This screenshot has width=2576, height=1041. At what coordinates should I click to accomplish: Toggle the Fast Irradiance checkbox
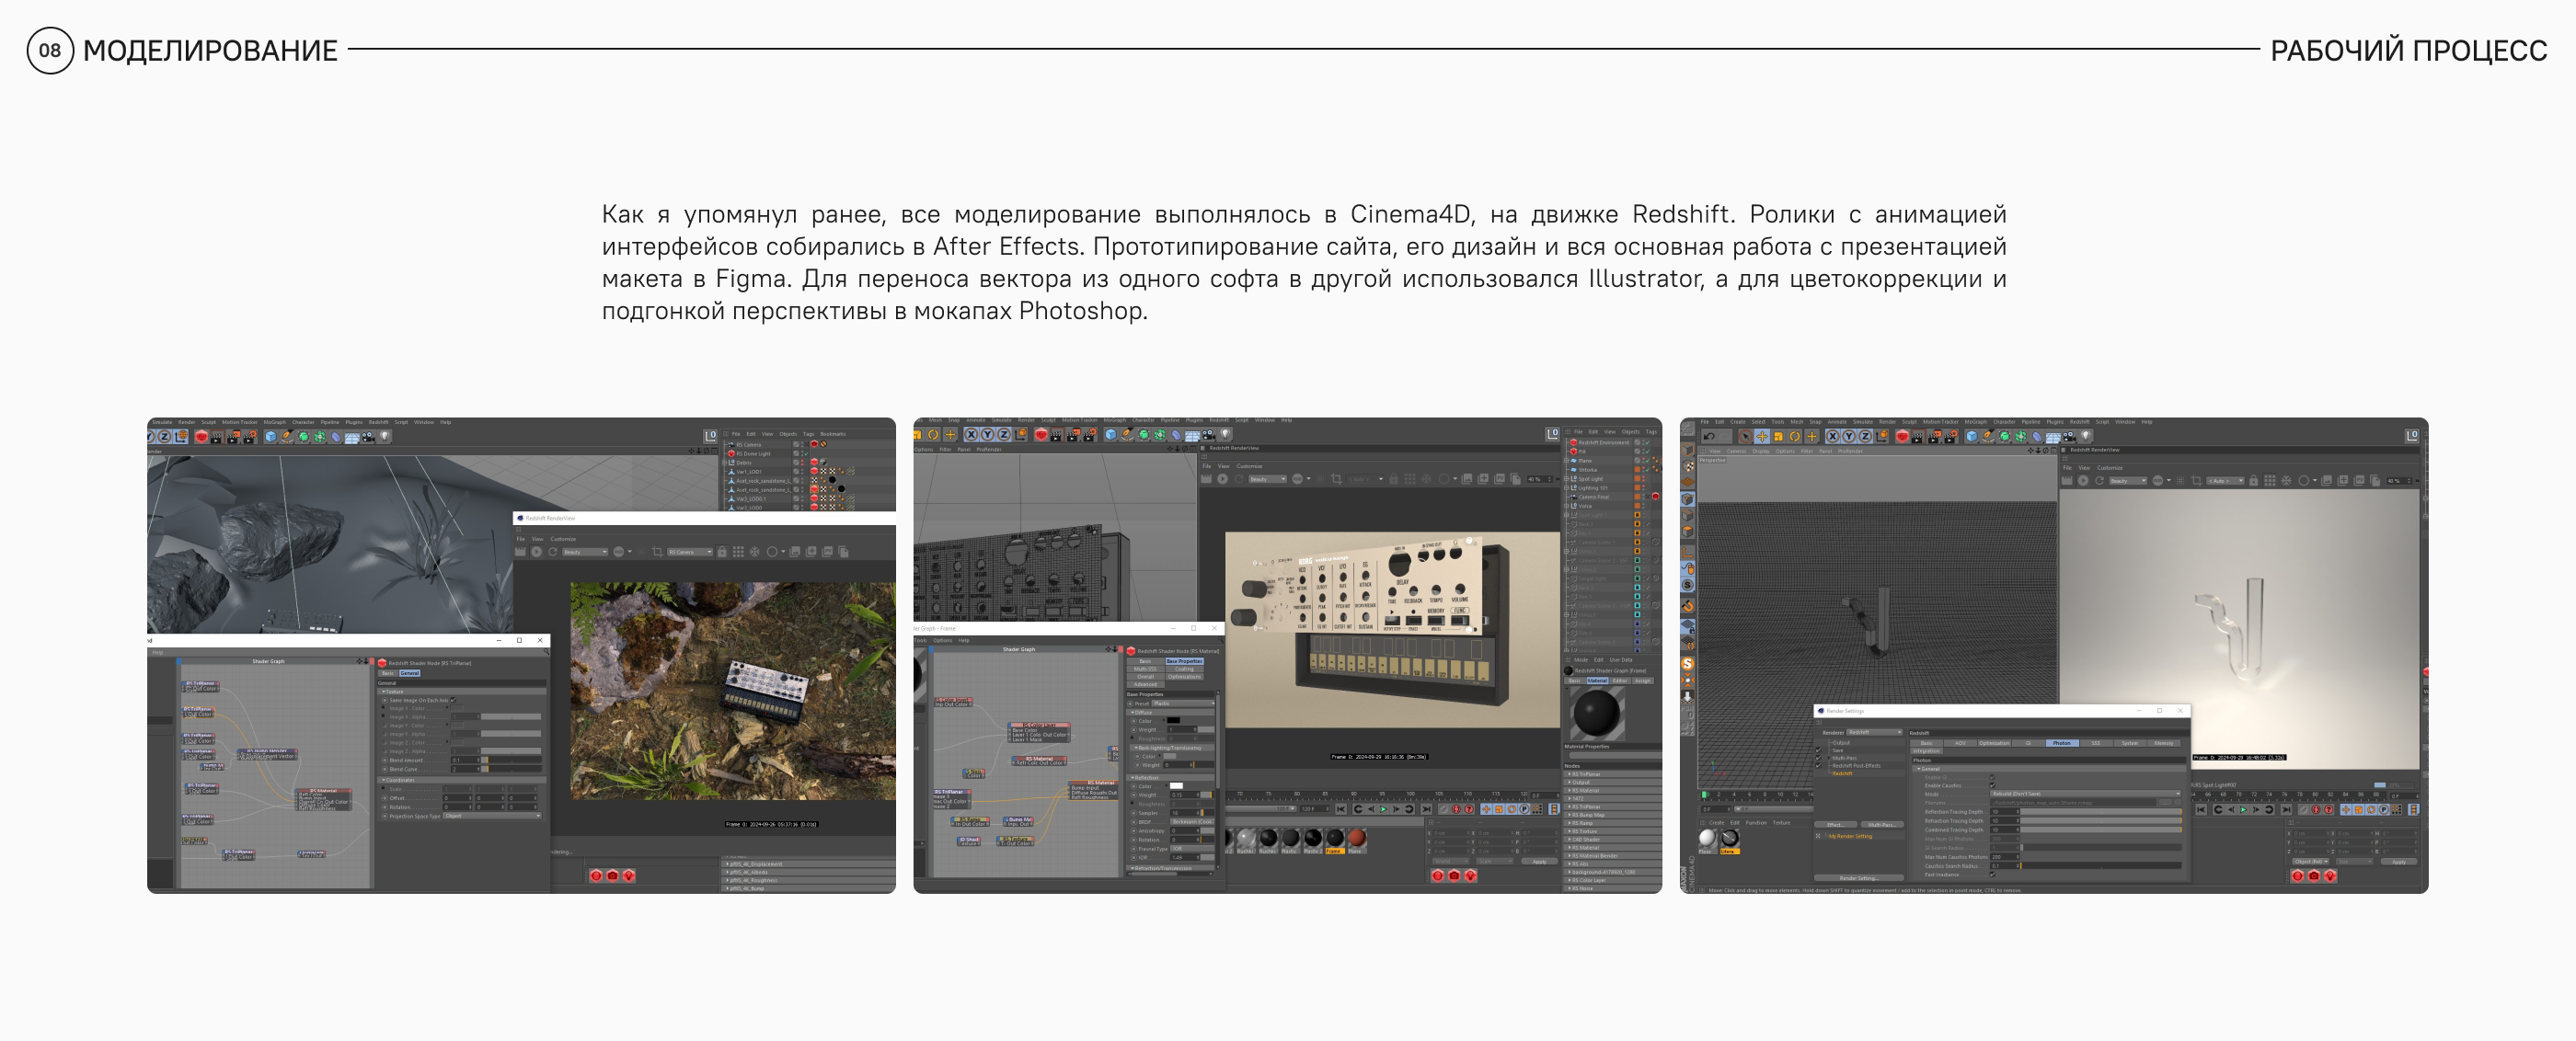[1993, 875]
